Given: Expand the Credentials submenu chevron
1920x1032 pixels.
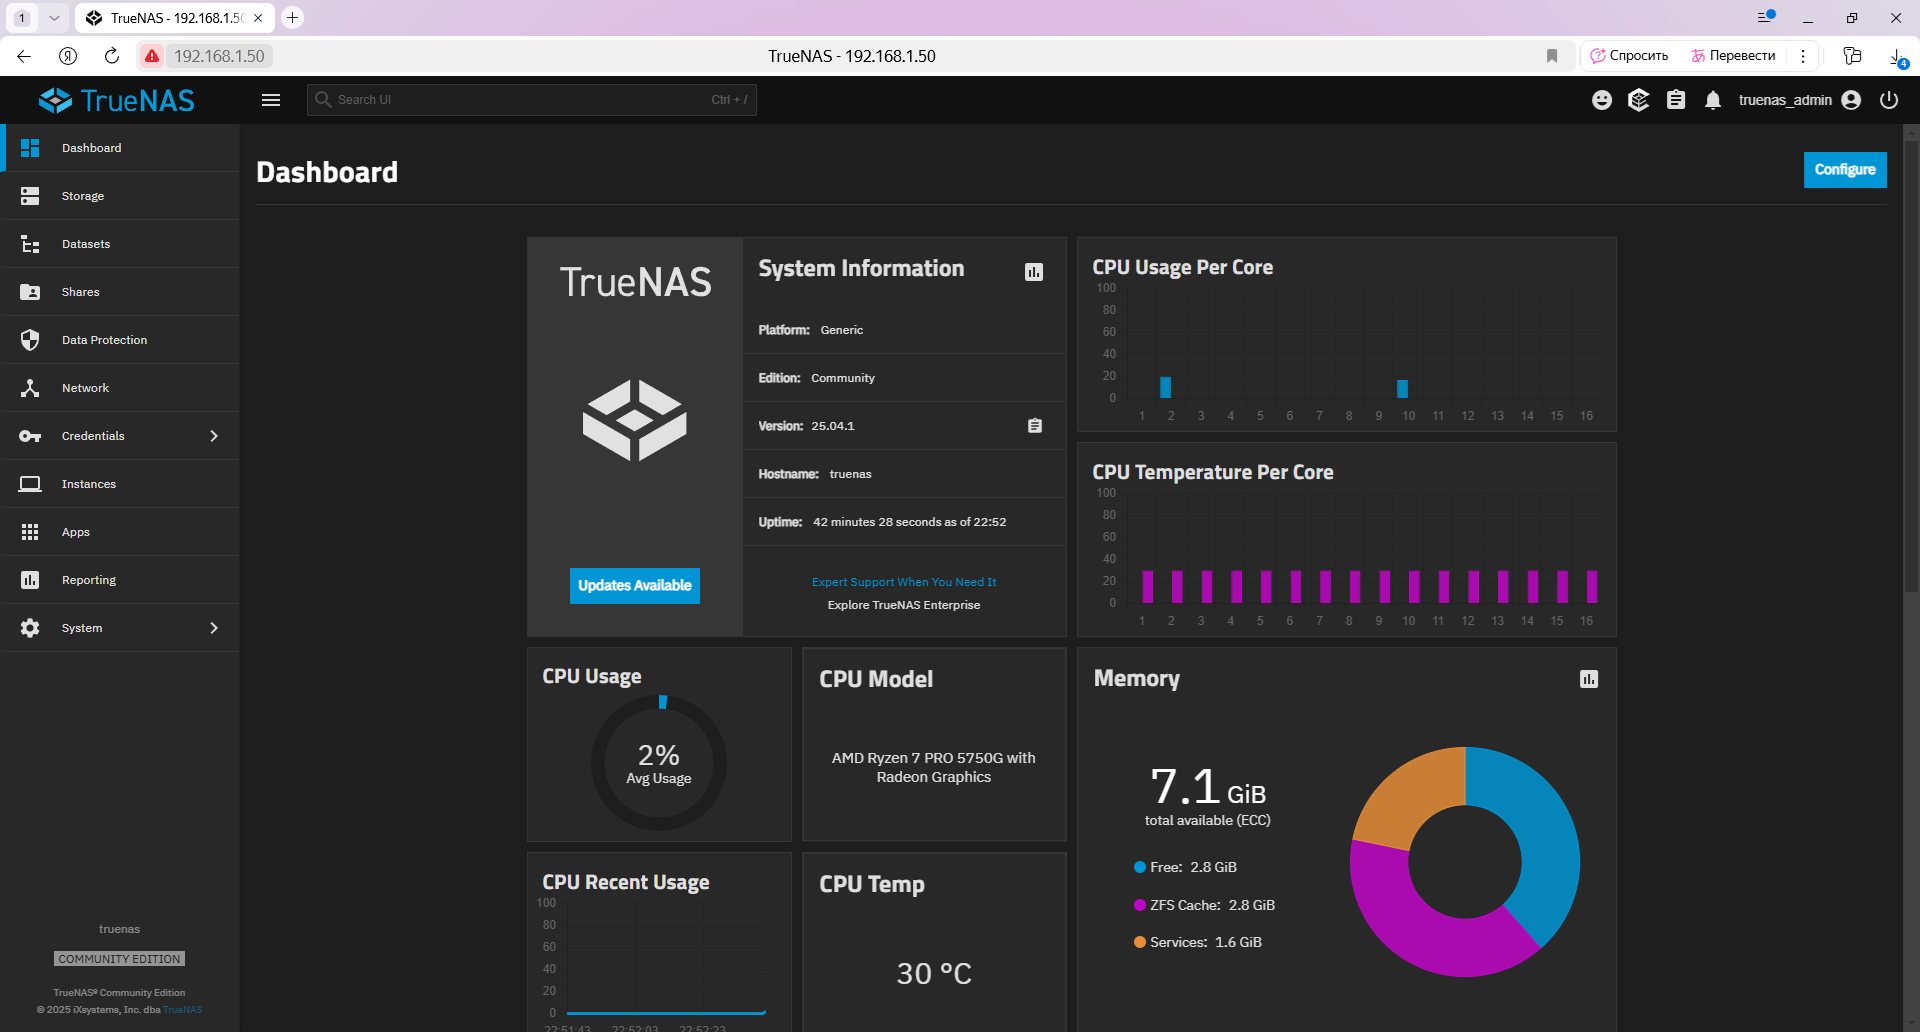Looking at the screenshot, I should [214, 436].
